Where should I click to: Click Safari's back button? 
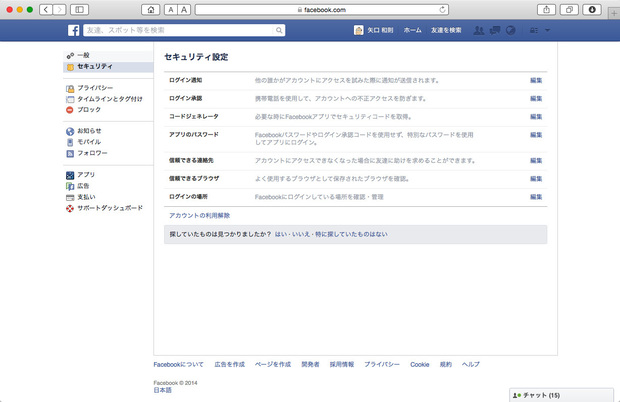pyautogui.click(x=46, y=9)
